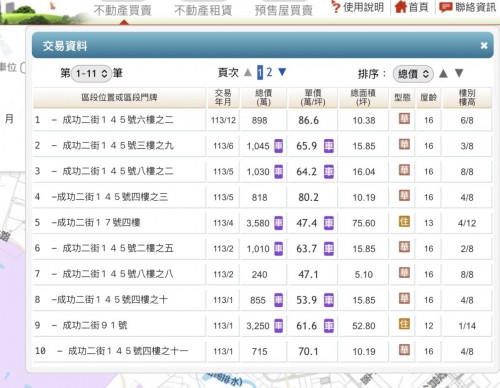Click 樓別樓高 column header

[x=467, y=97]
